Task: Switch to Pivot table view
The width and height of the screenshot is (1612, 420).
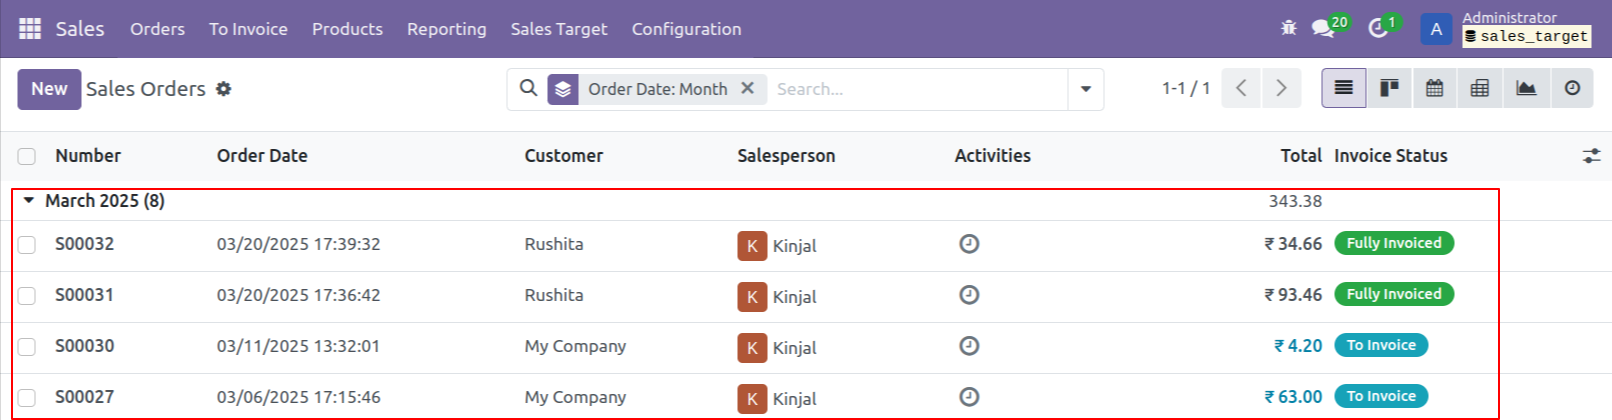Action: [x=1480, y=88]
